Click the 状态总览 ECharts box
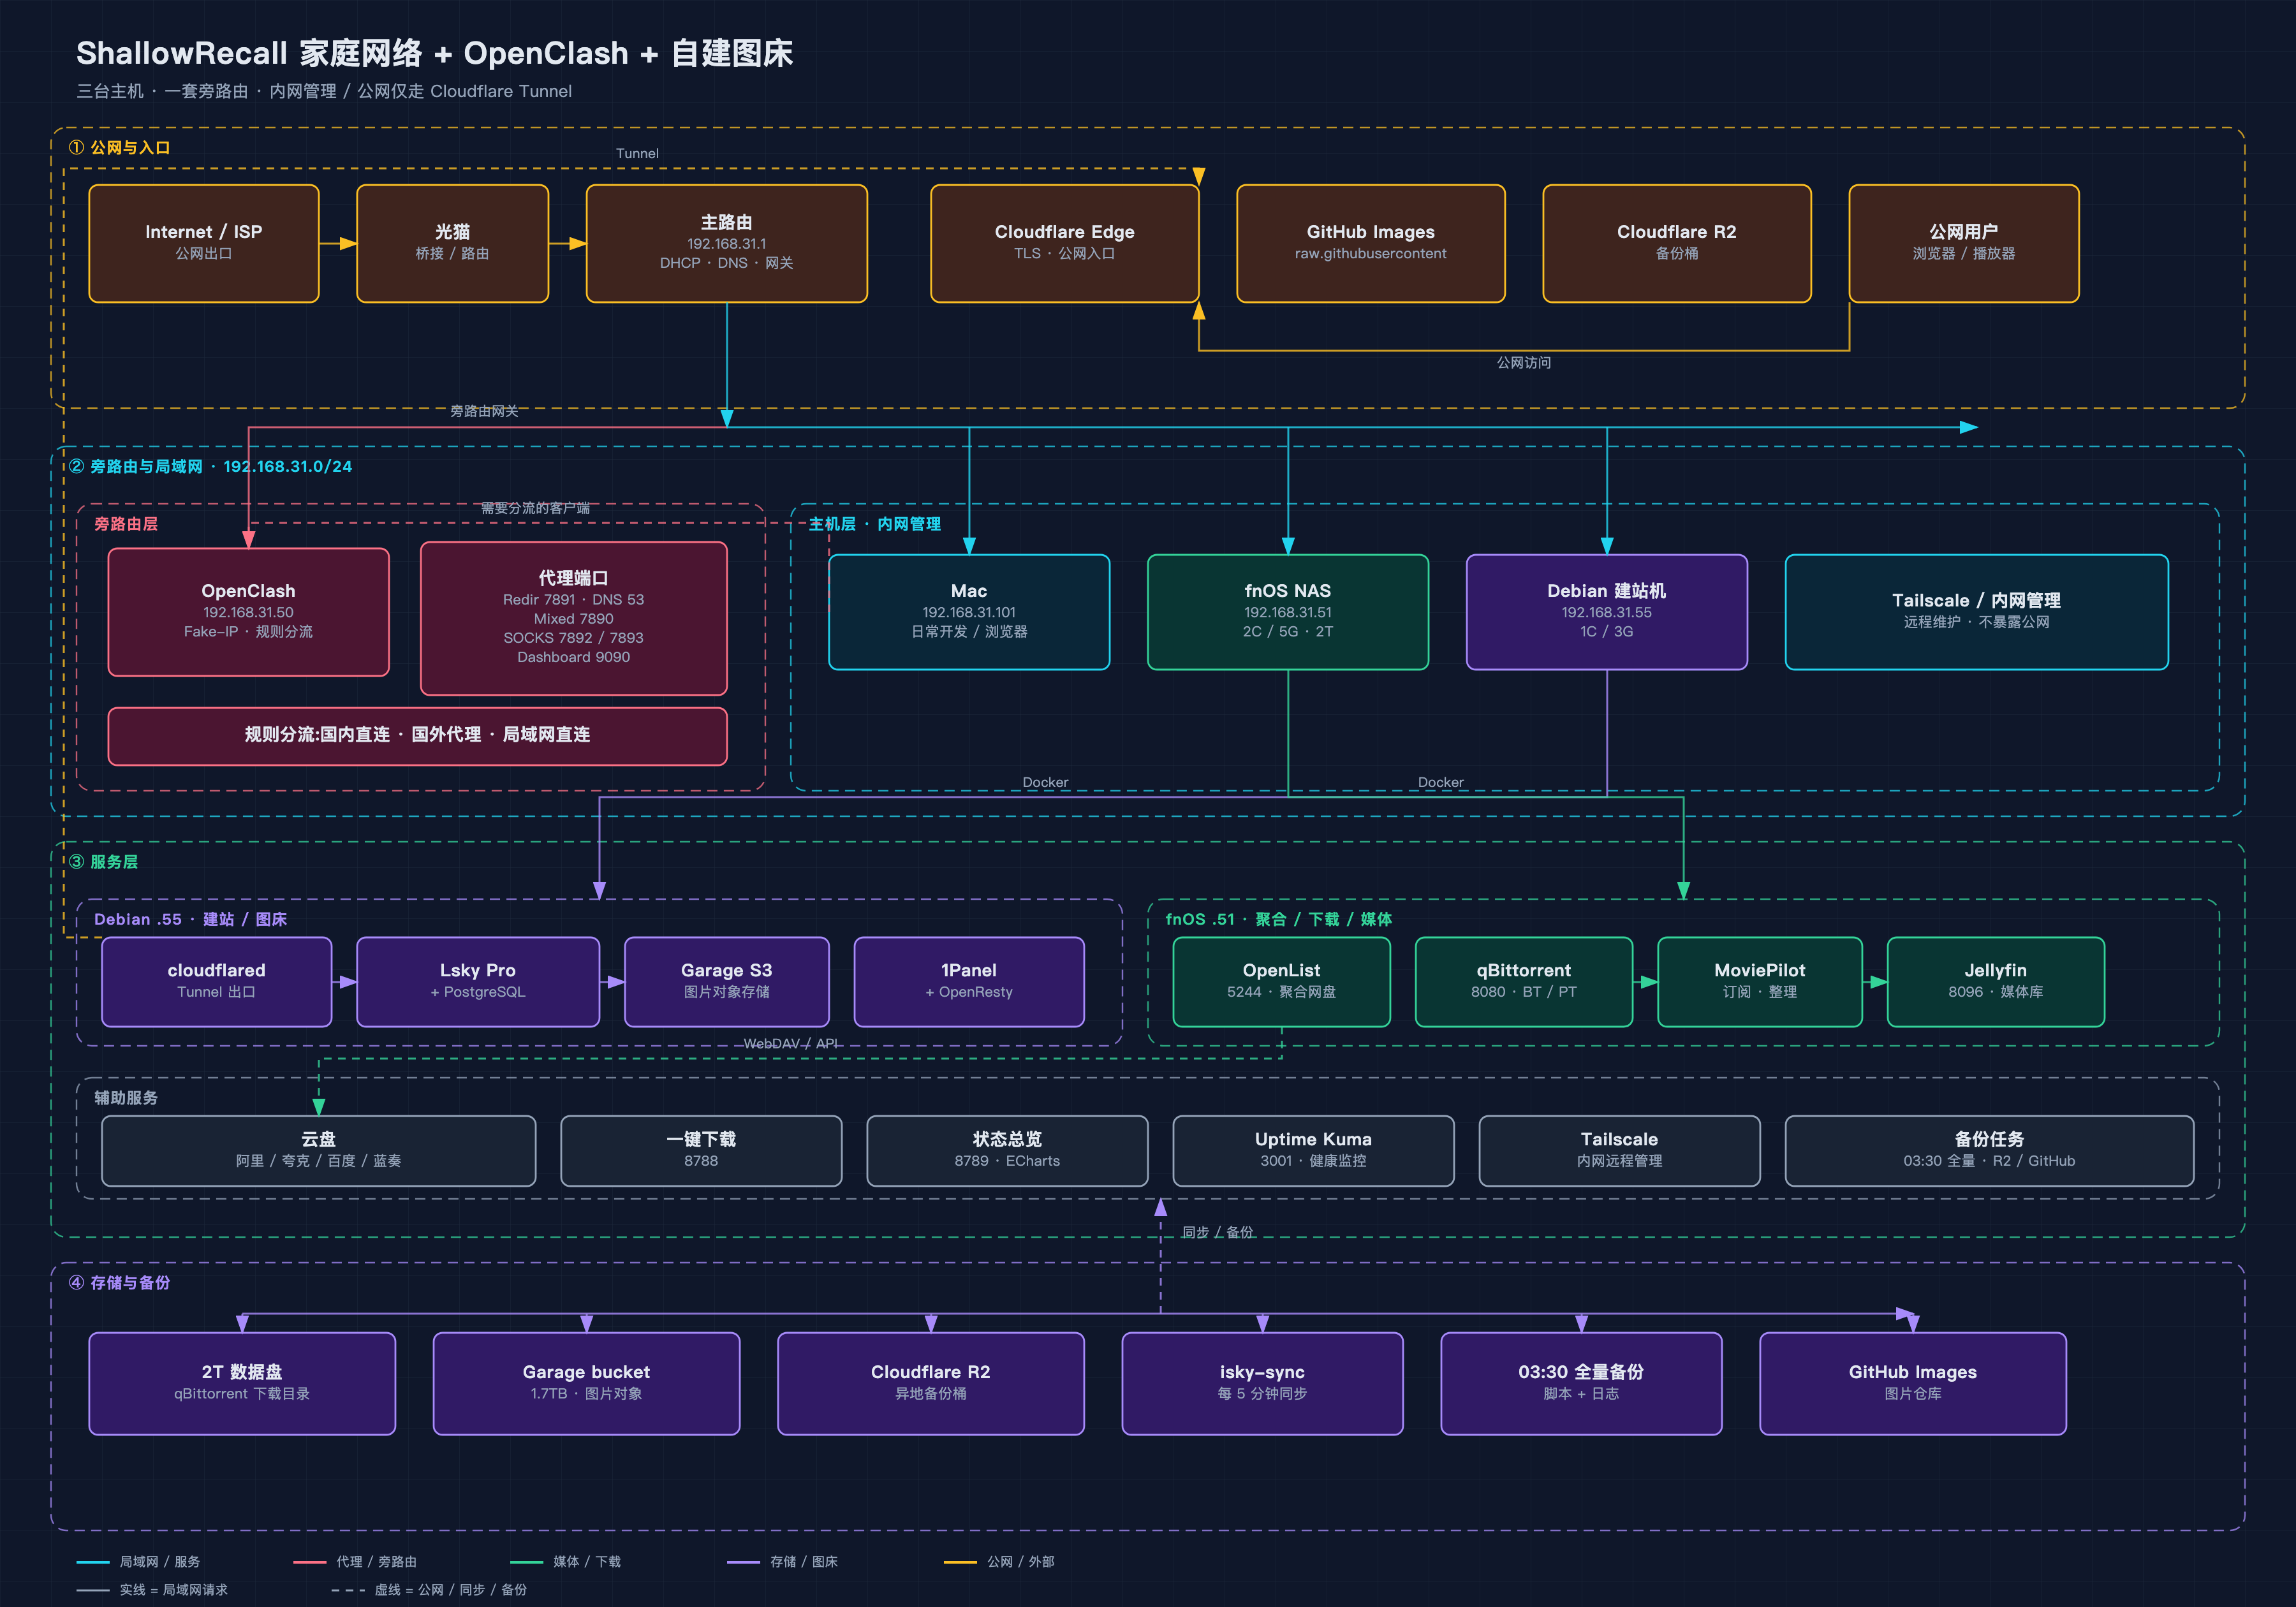 1007,1151
